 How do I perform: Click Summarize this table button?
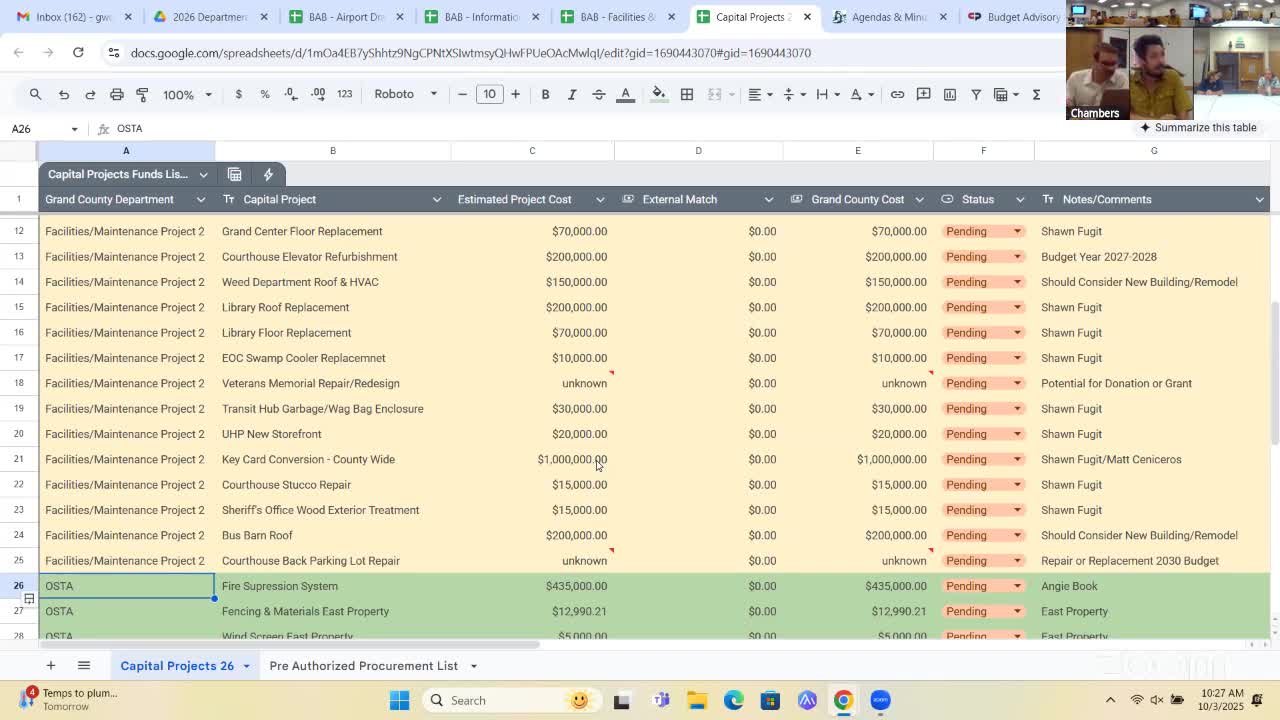1197,127
